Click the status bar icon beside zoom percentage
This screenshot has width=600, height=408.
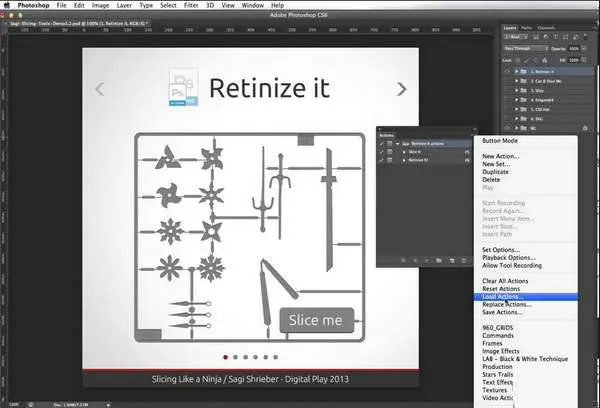point(31,405)
